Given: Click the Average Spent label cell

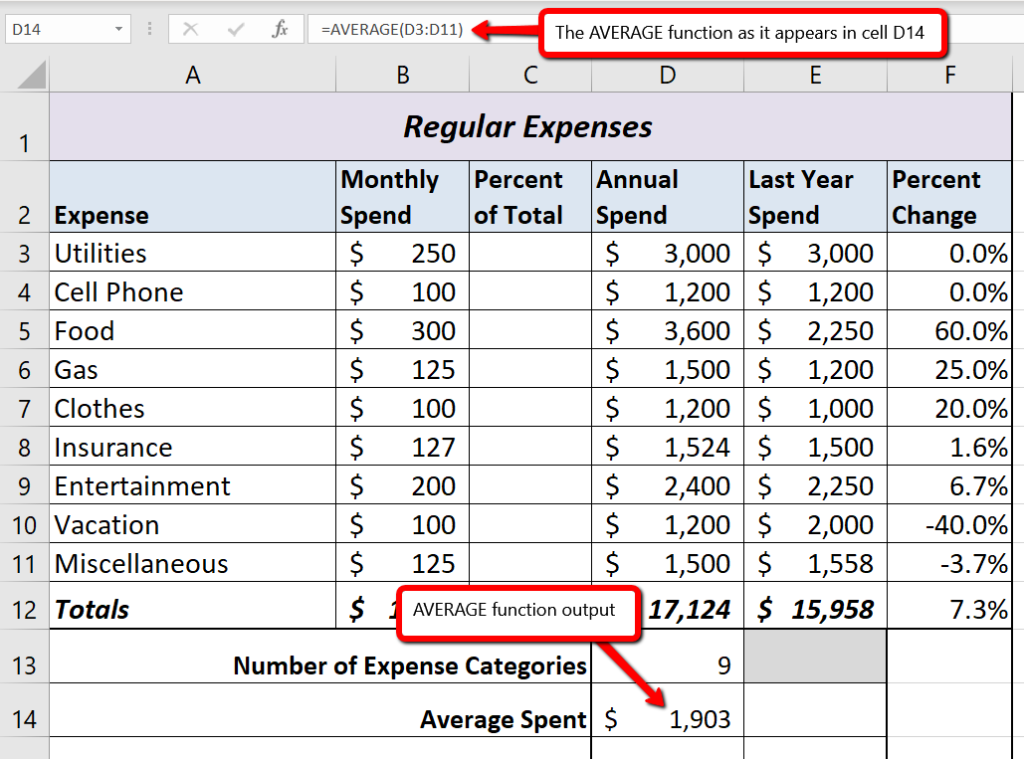Looking at the screenshot, I should (x=320, y=711).
